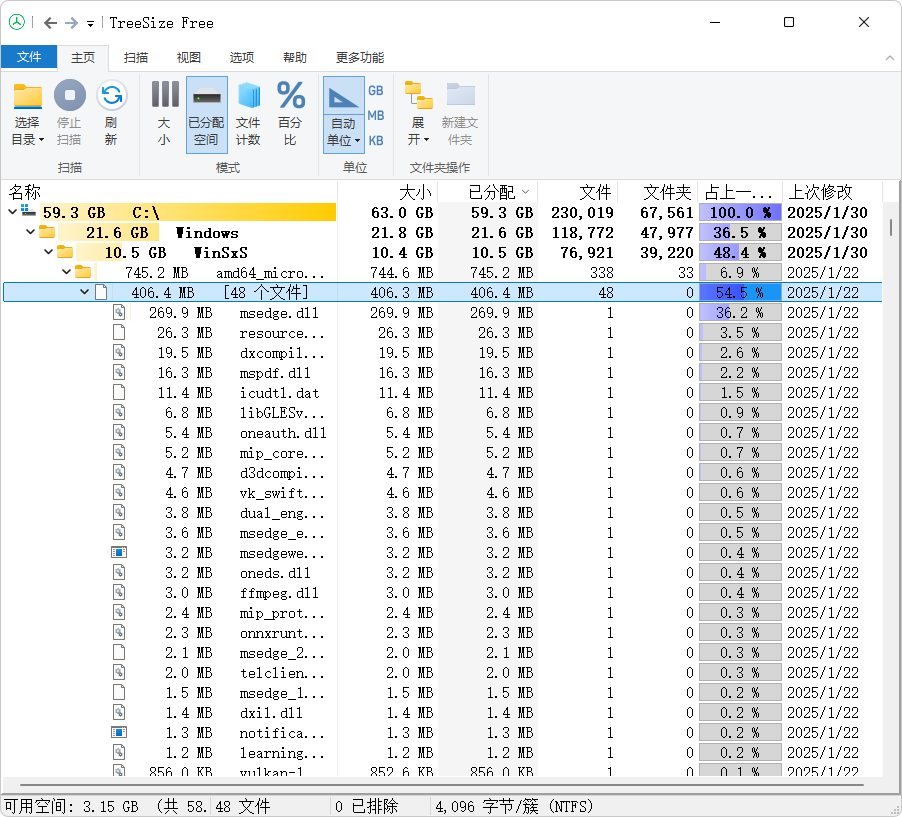Sort by the Size (大小) column header

click(388, 192)
